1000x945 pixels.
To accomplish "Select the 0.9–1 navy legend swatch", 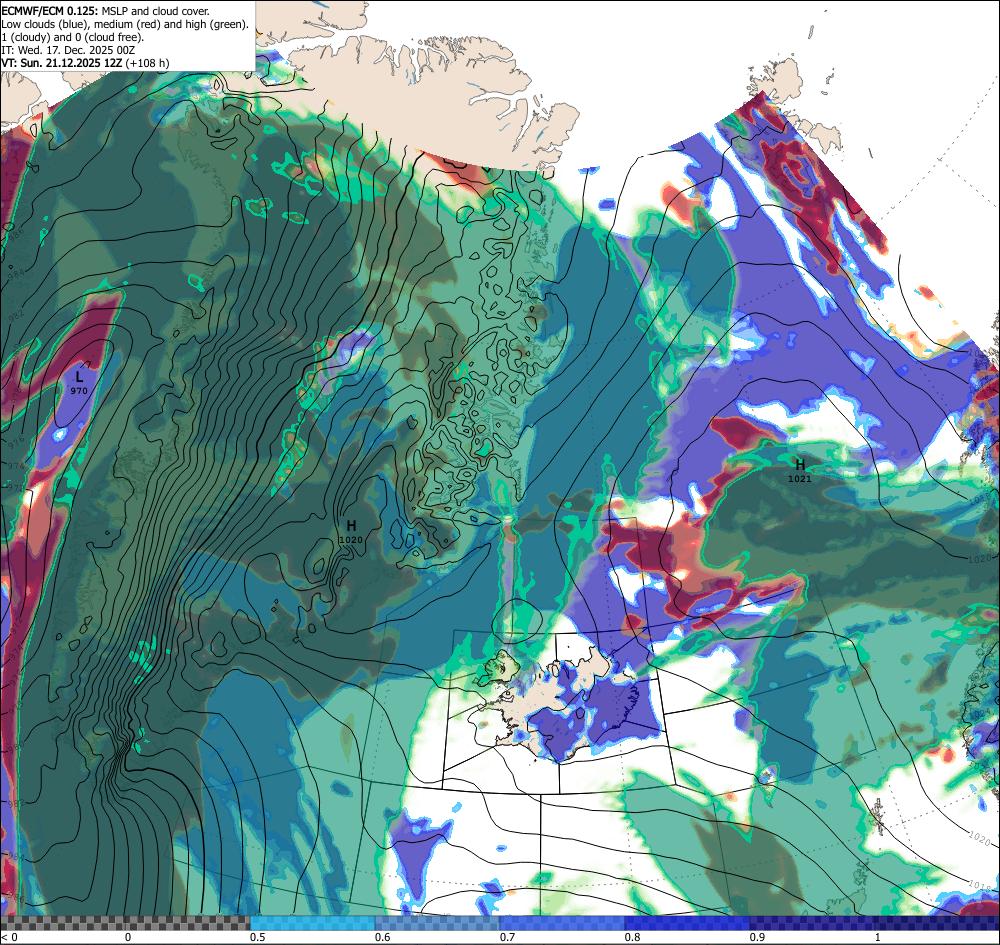I will pos(810,923).
